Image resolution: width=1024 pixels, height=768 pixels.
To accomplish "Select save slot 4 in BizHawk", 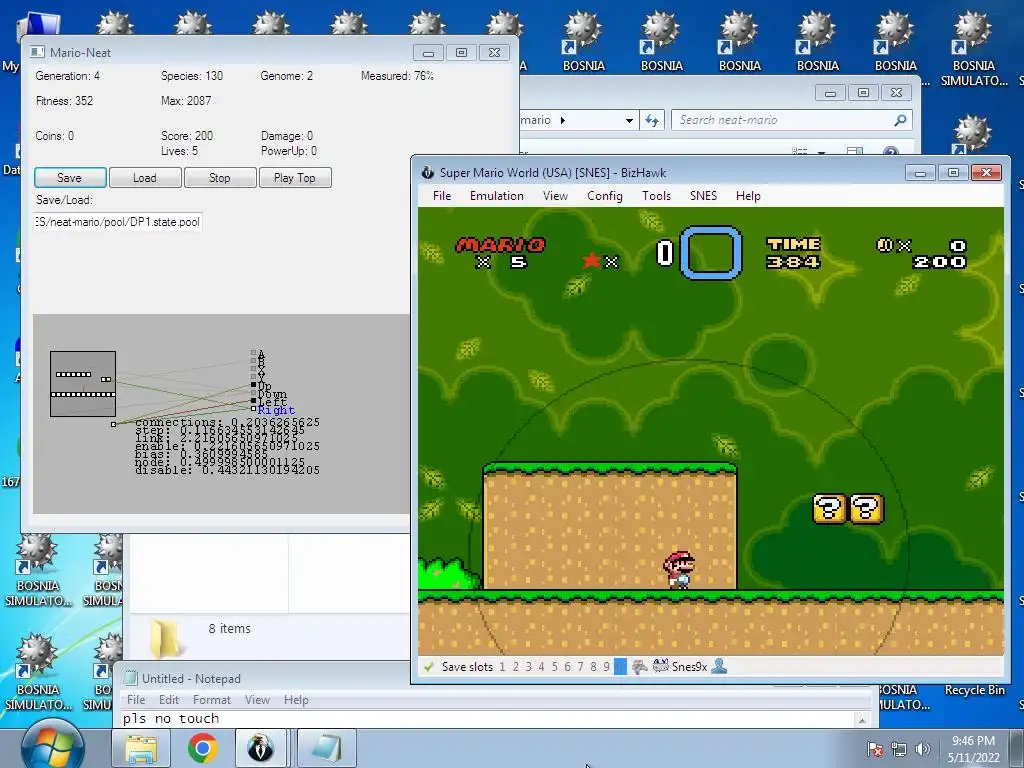I will tap(541, 667).
